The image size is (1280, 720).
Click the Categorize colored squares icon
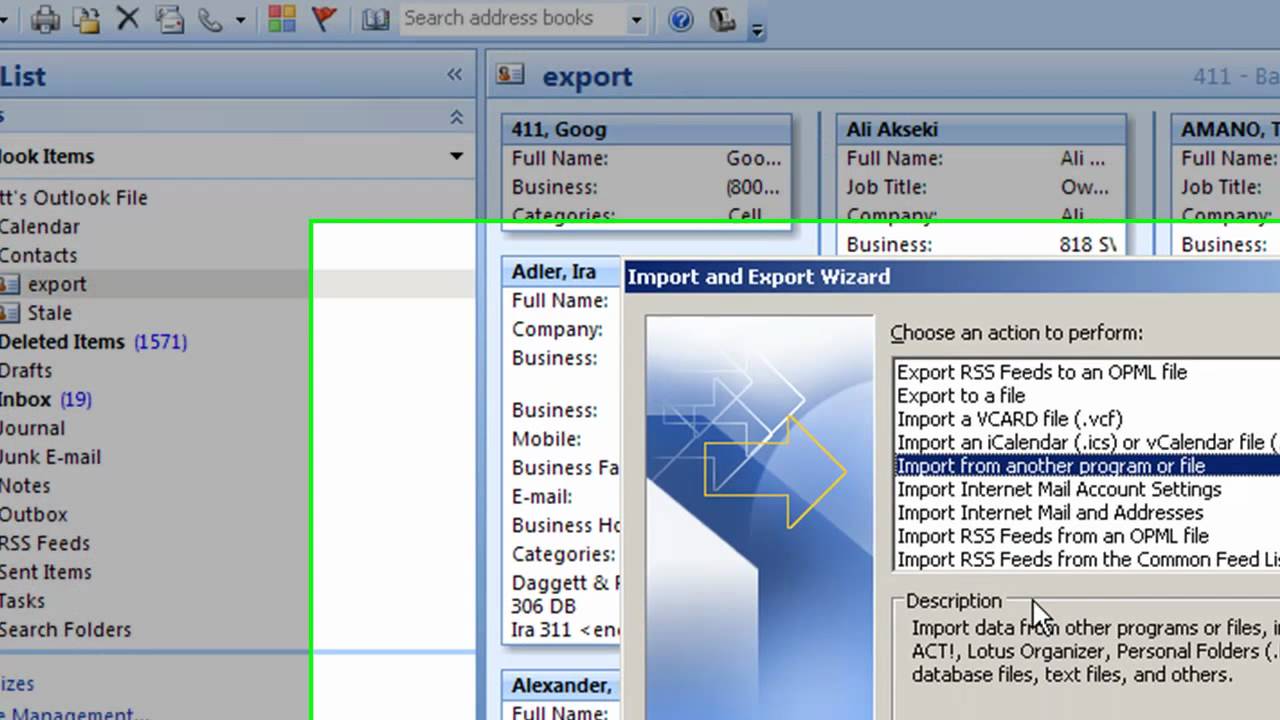283,18
